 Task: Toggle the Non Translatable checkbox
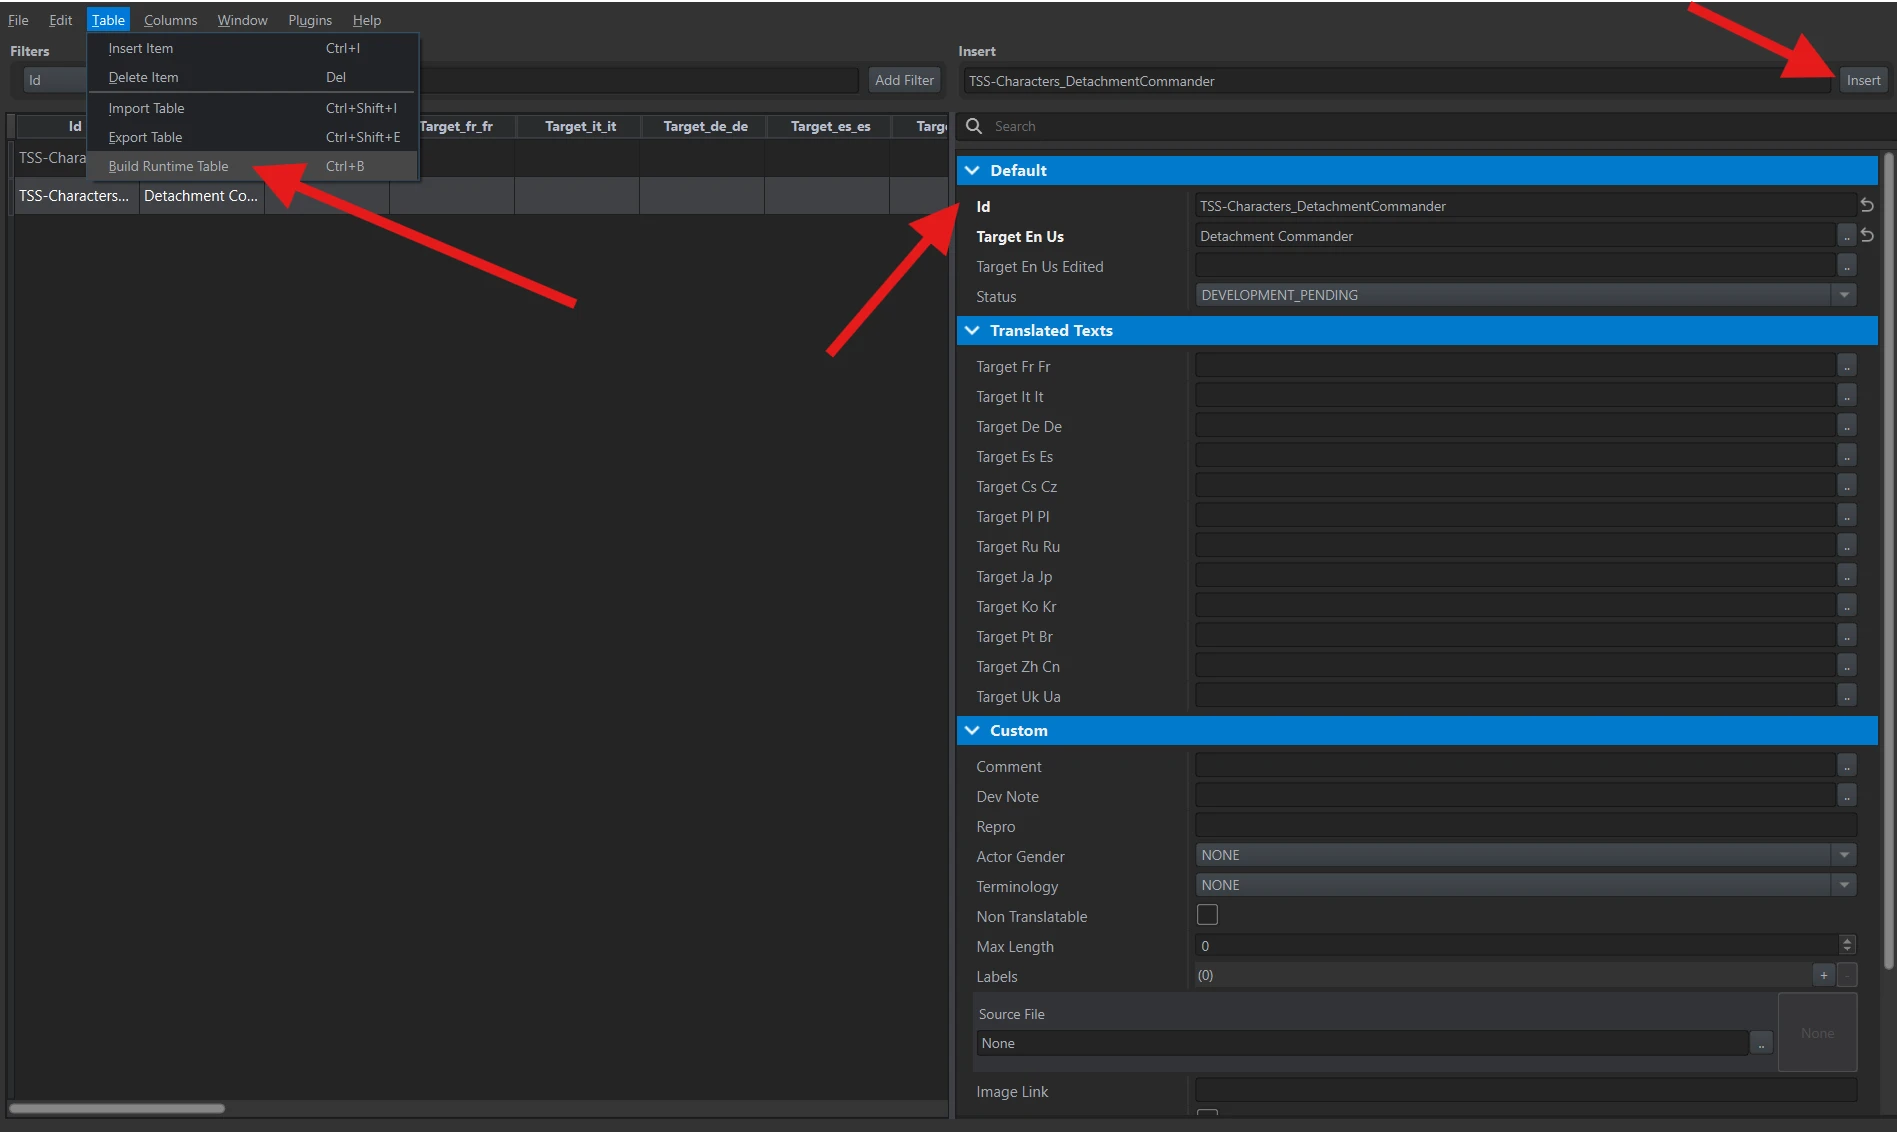coord(1207,915)
